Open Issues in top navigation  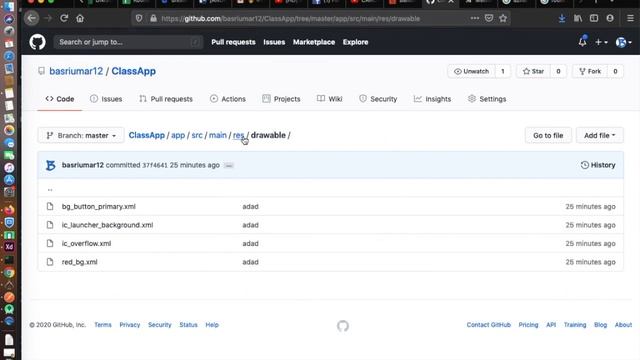pyautogui.click(x=274, y=42)
